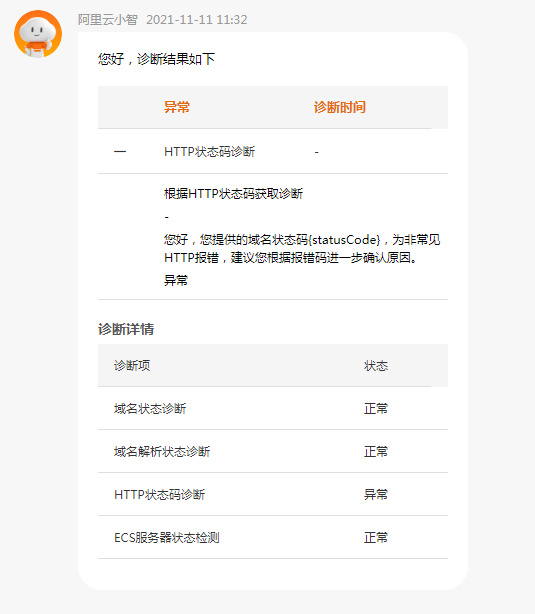The width and height of the screenshot is (535, 614).
Task: Click the 阿里云小智 robot avatar
Action: 38,34
